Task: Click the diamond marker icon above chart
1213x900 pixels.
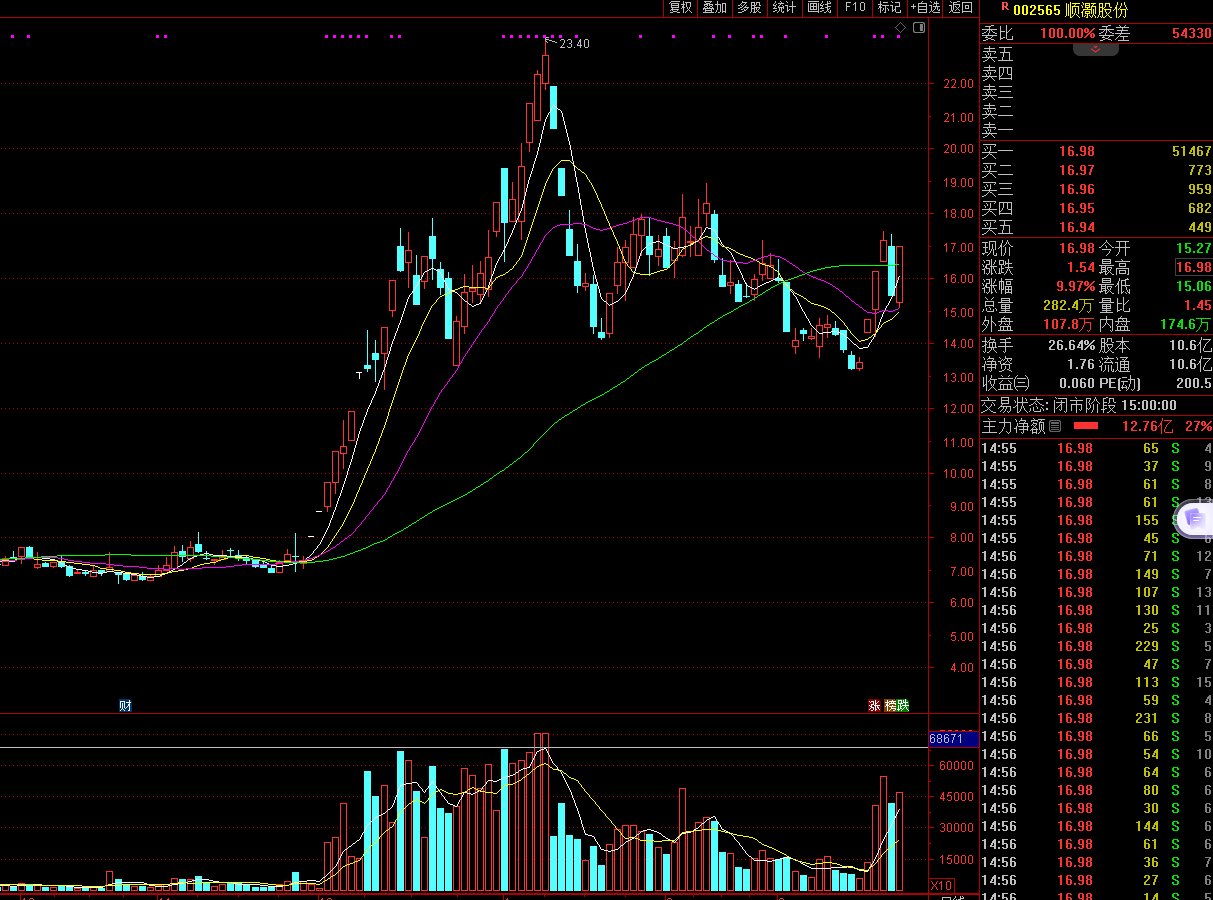Action: 900,28
